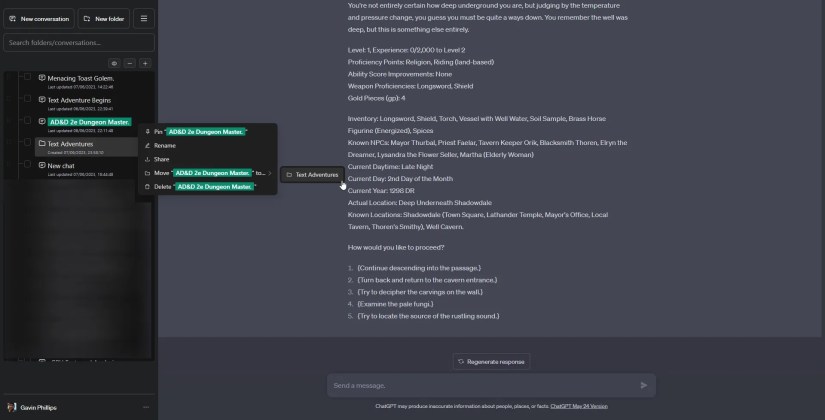Expand all with the plus icon
The height and width of the screenshot is (420, 825).
145,63
